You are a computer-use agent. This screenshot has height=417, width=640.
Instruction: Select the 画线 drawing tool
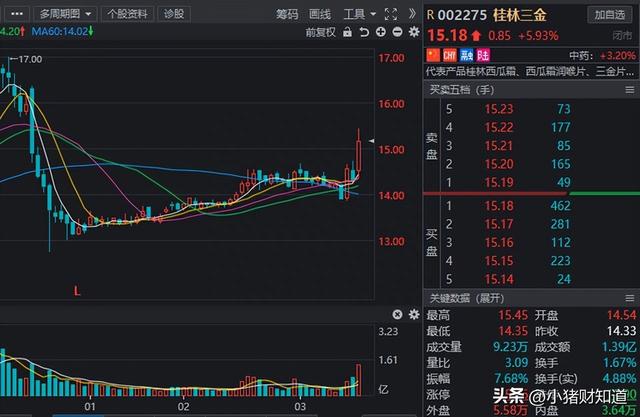pyautogui.click(x=320, y=14)
